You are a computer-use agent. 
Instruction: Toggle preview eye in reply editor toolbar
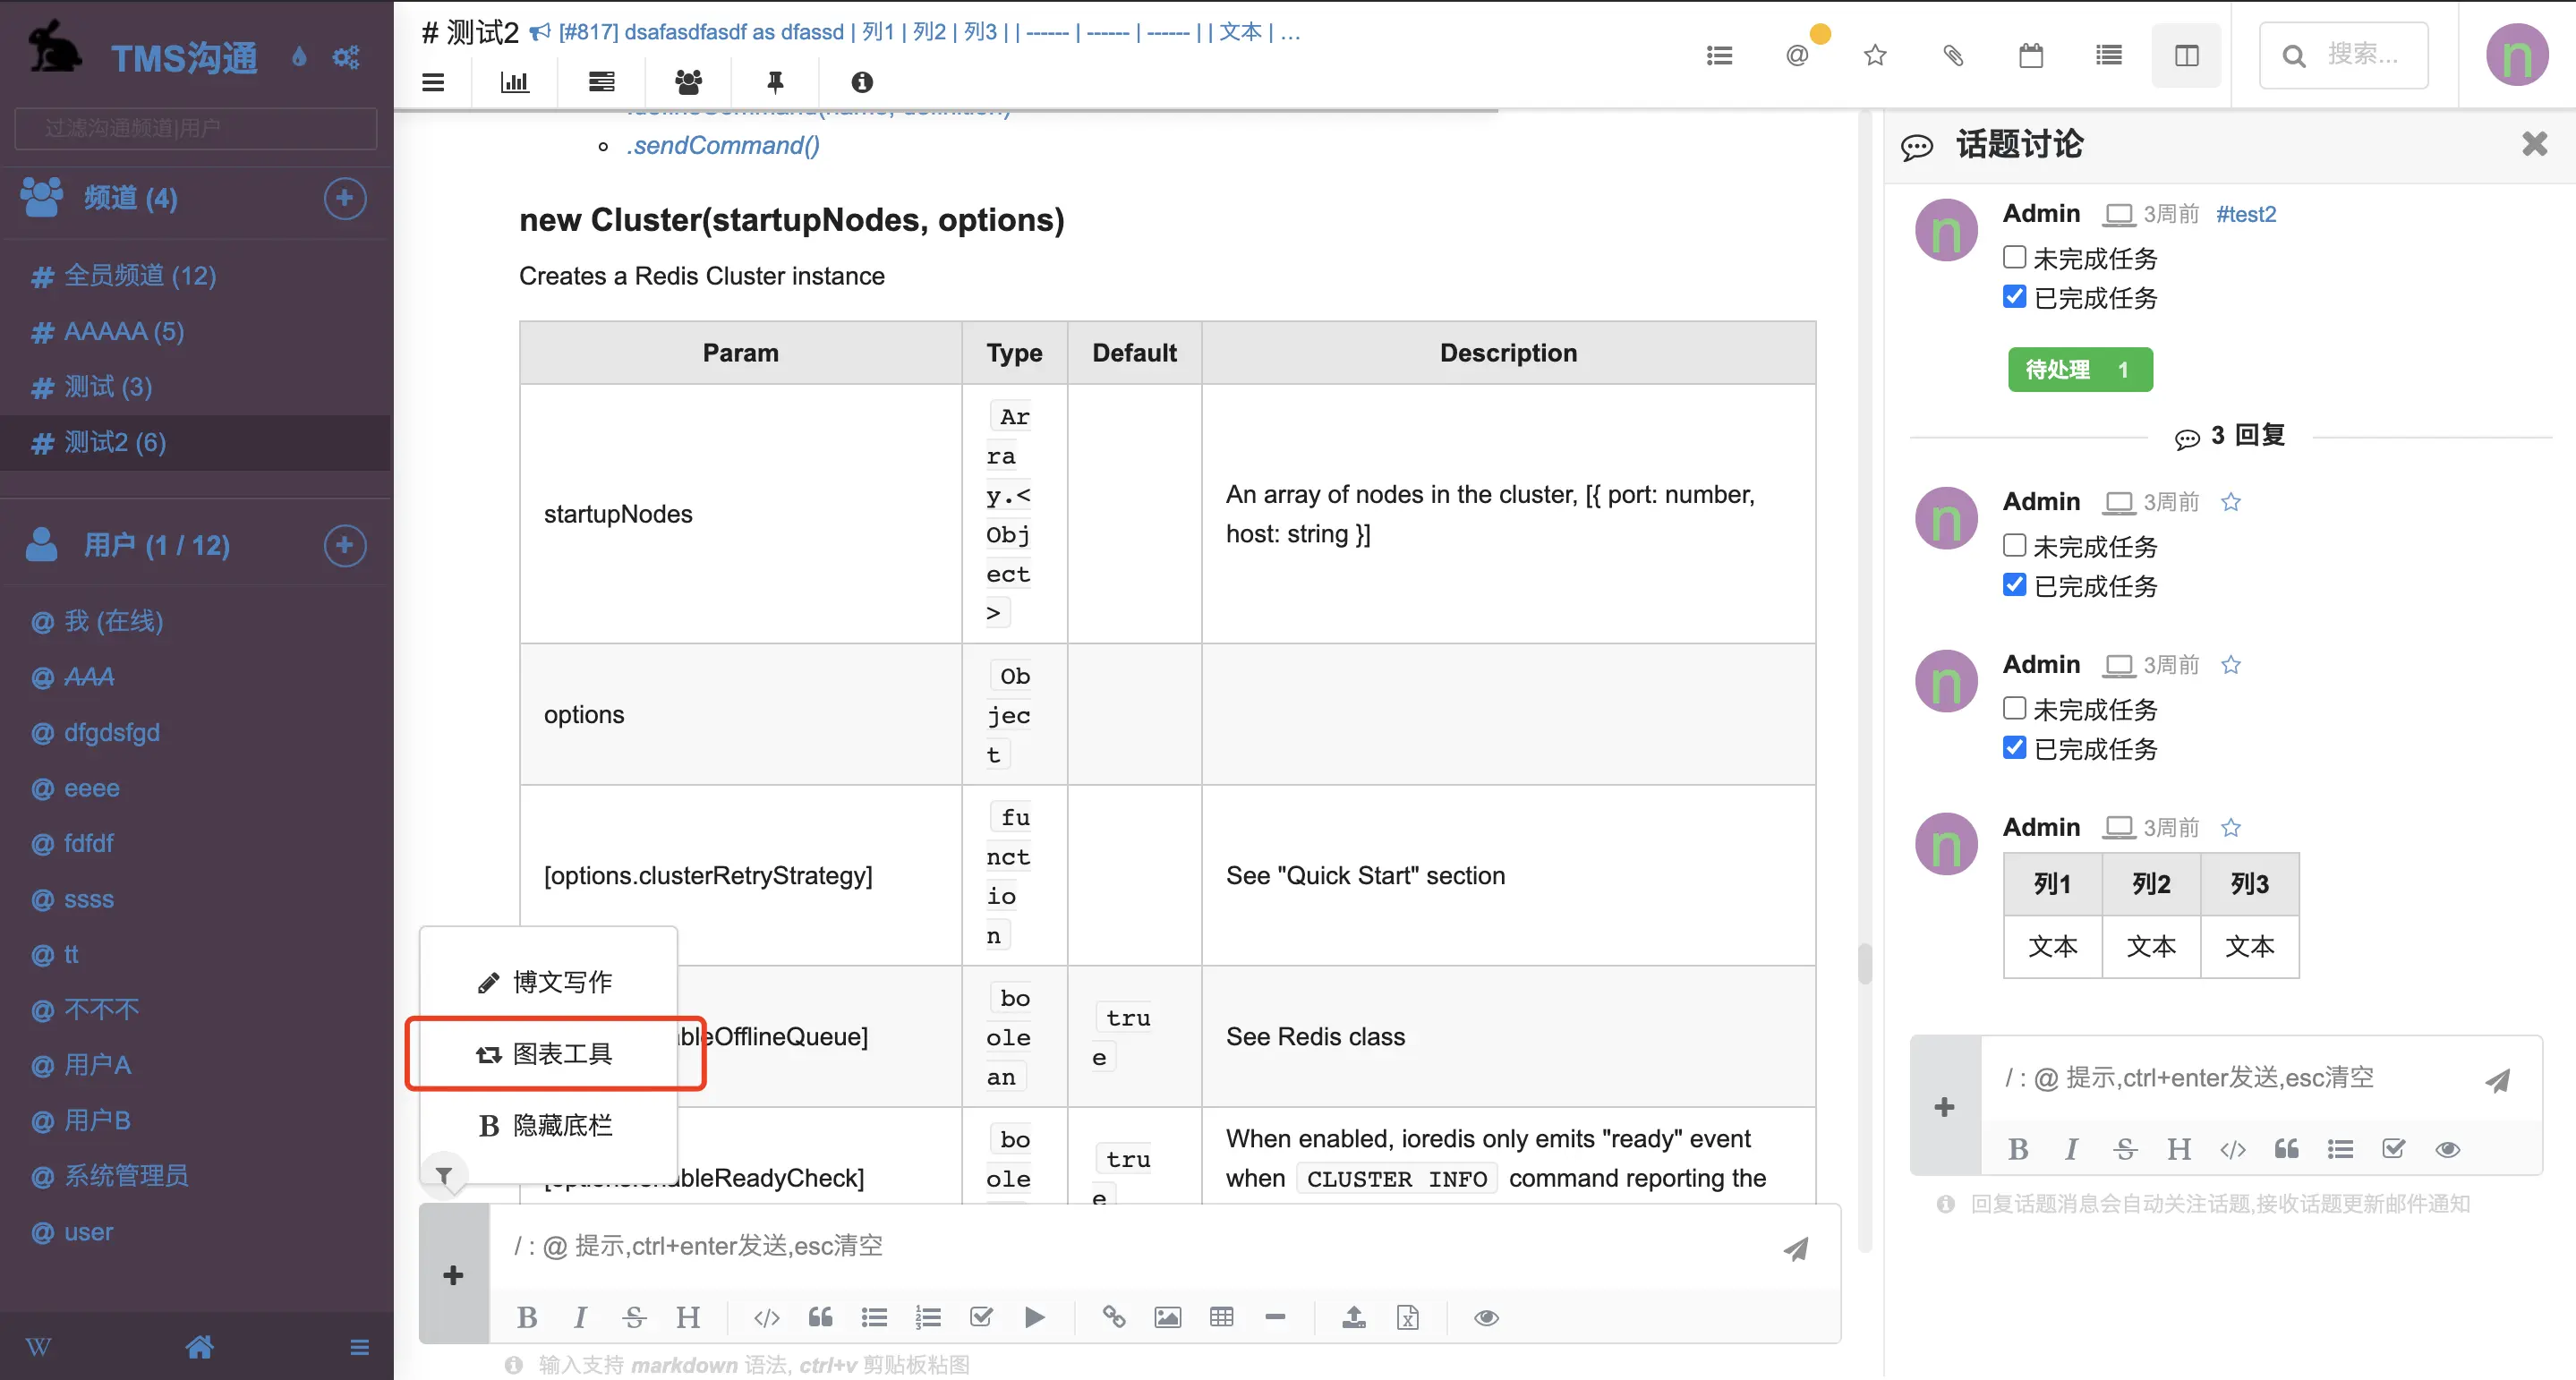point(2447,1149)
